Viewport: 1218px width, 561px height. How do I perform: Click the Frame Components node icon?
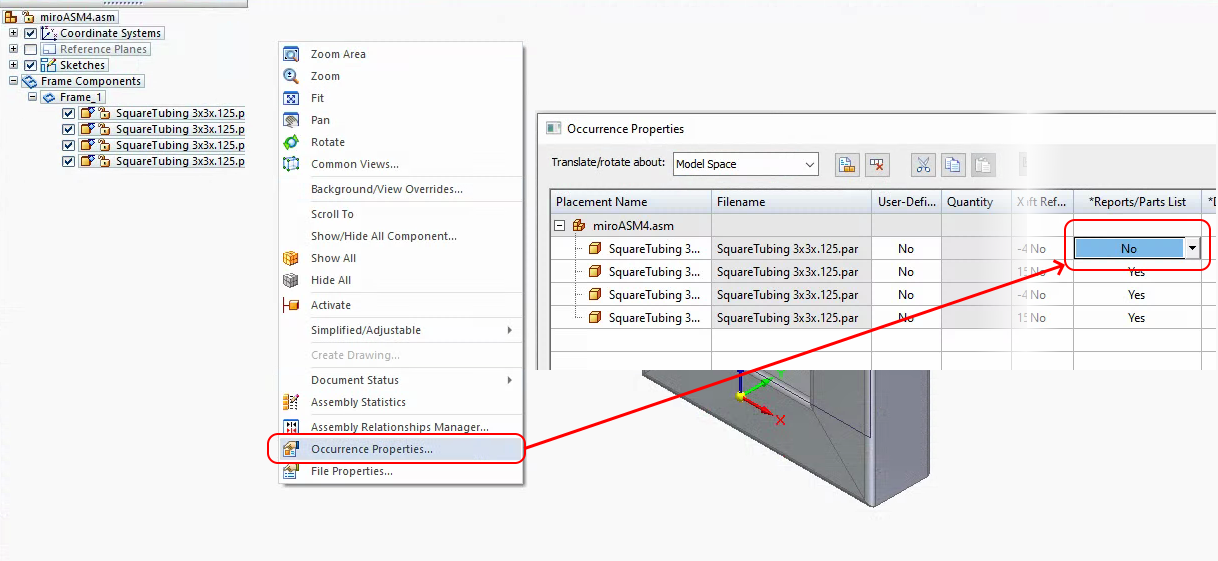point(29,81)
